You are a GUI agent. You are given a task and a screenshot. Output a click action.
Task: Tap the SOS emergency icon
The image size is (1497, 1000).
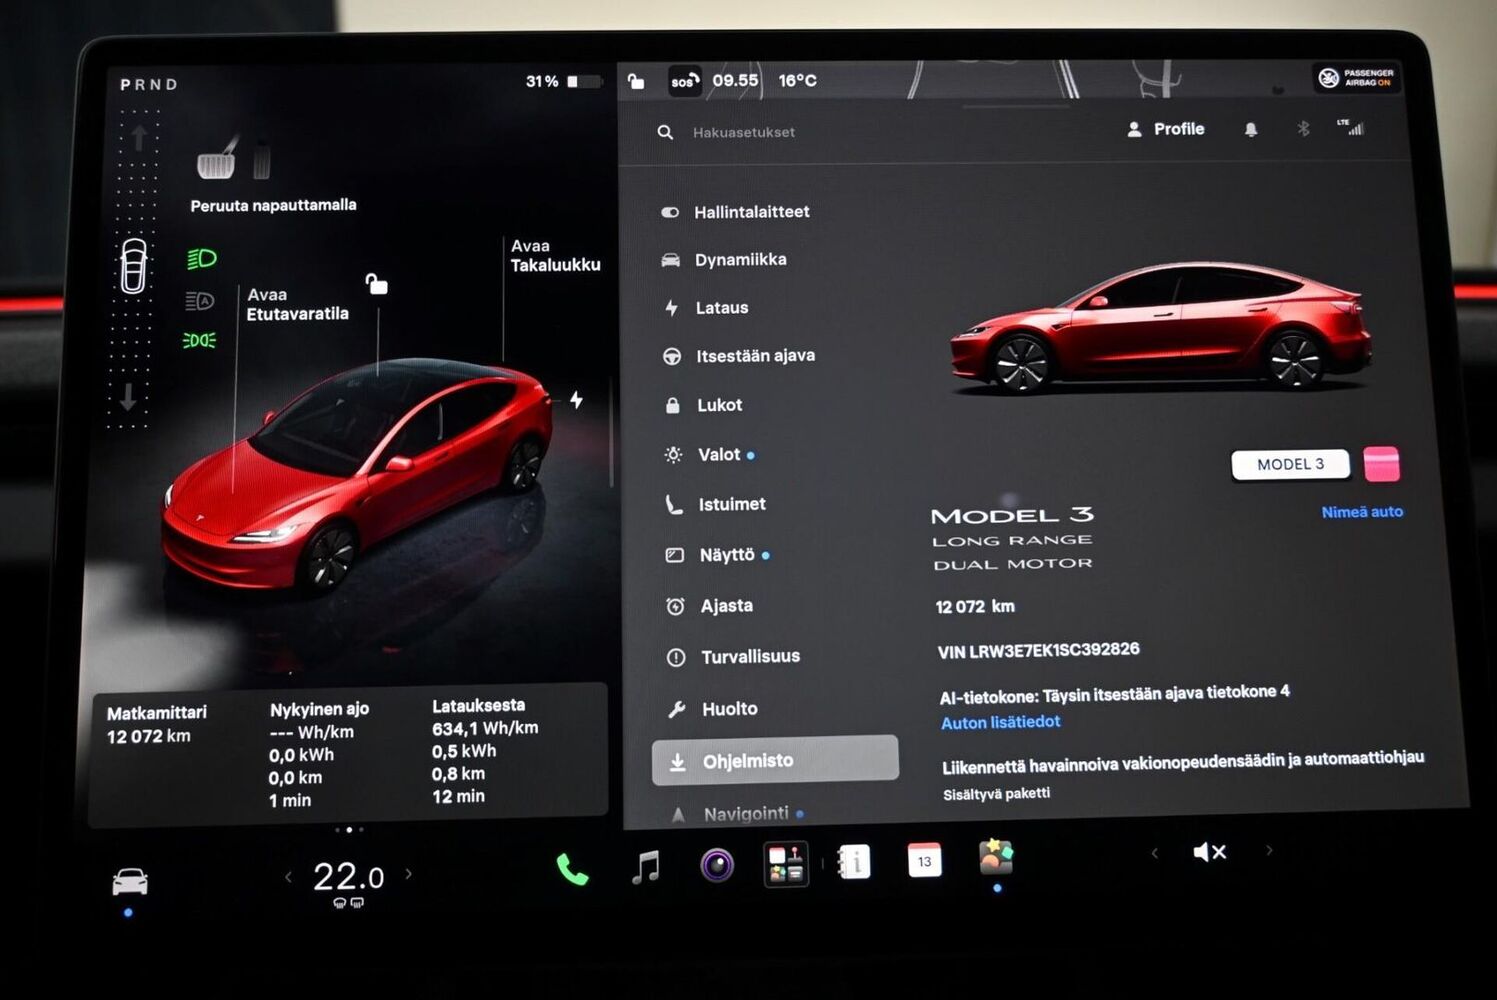(x=684, y=81)
